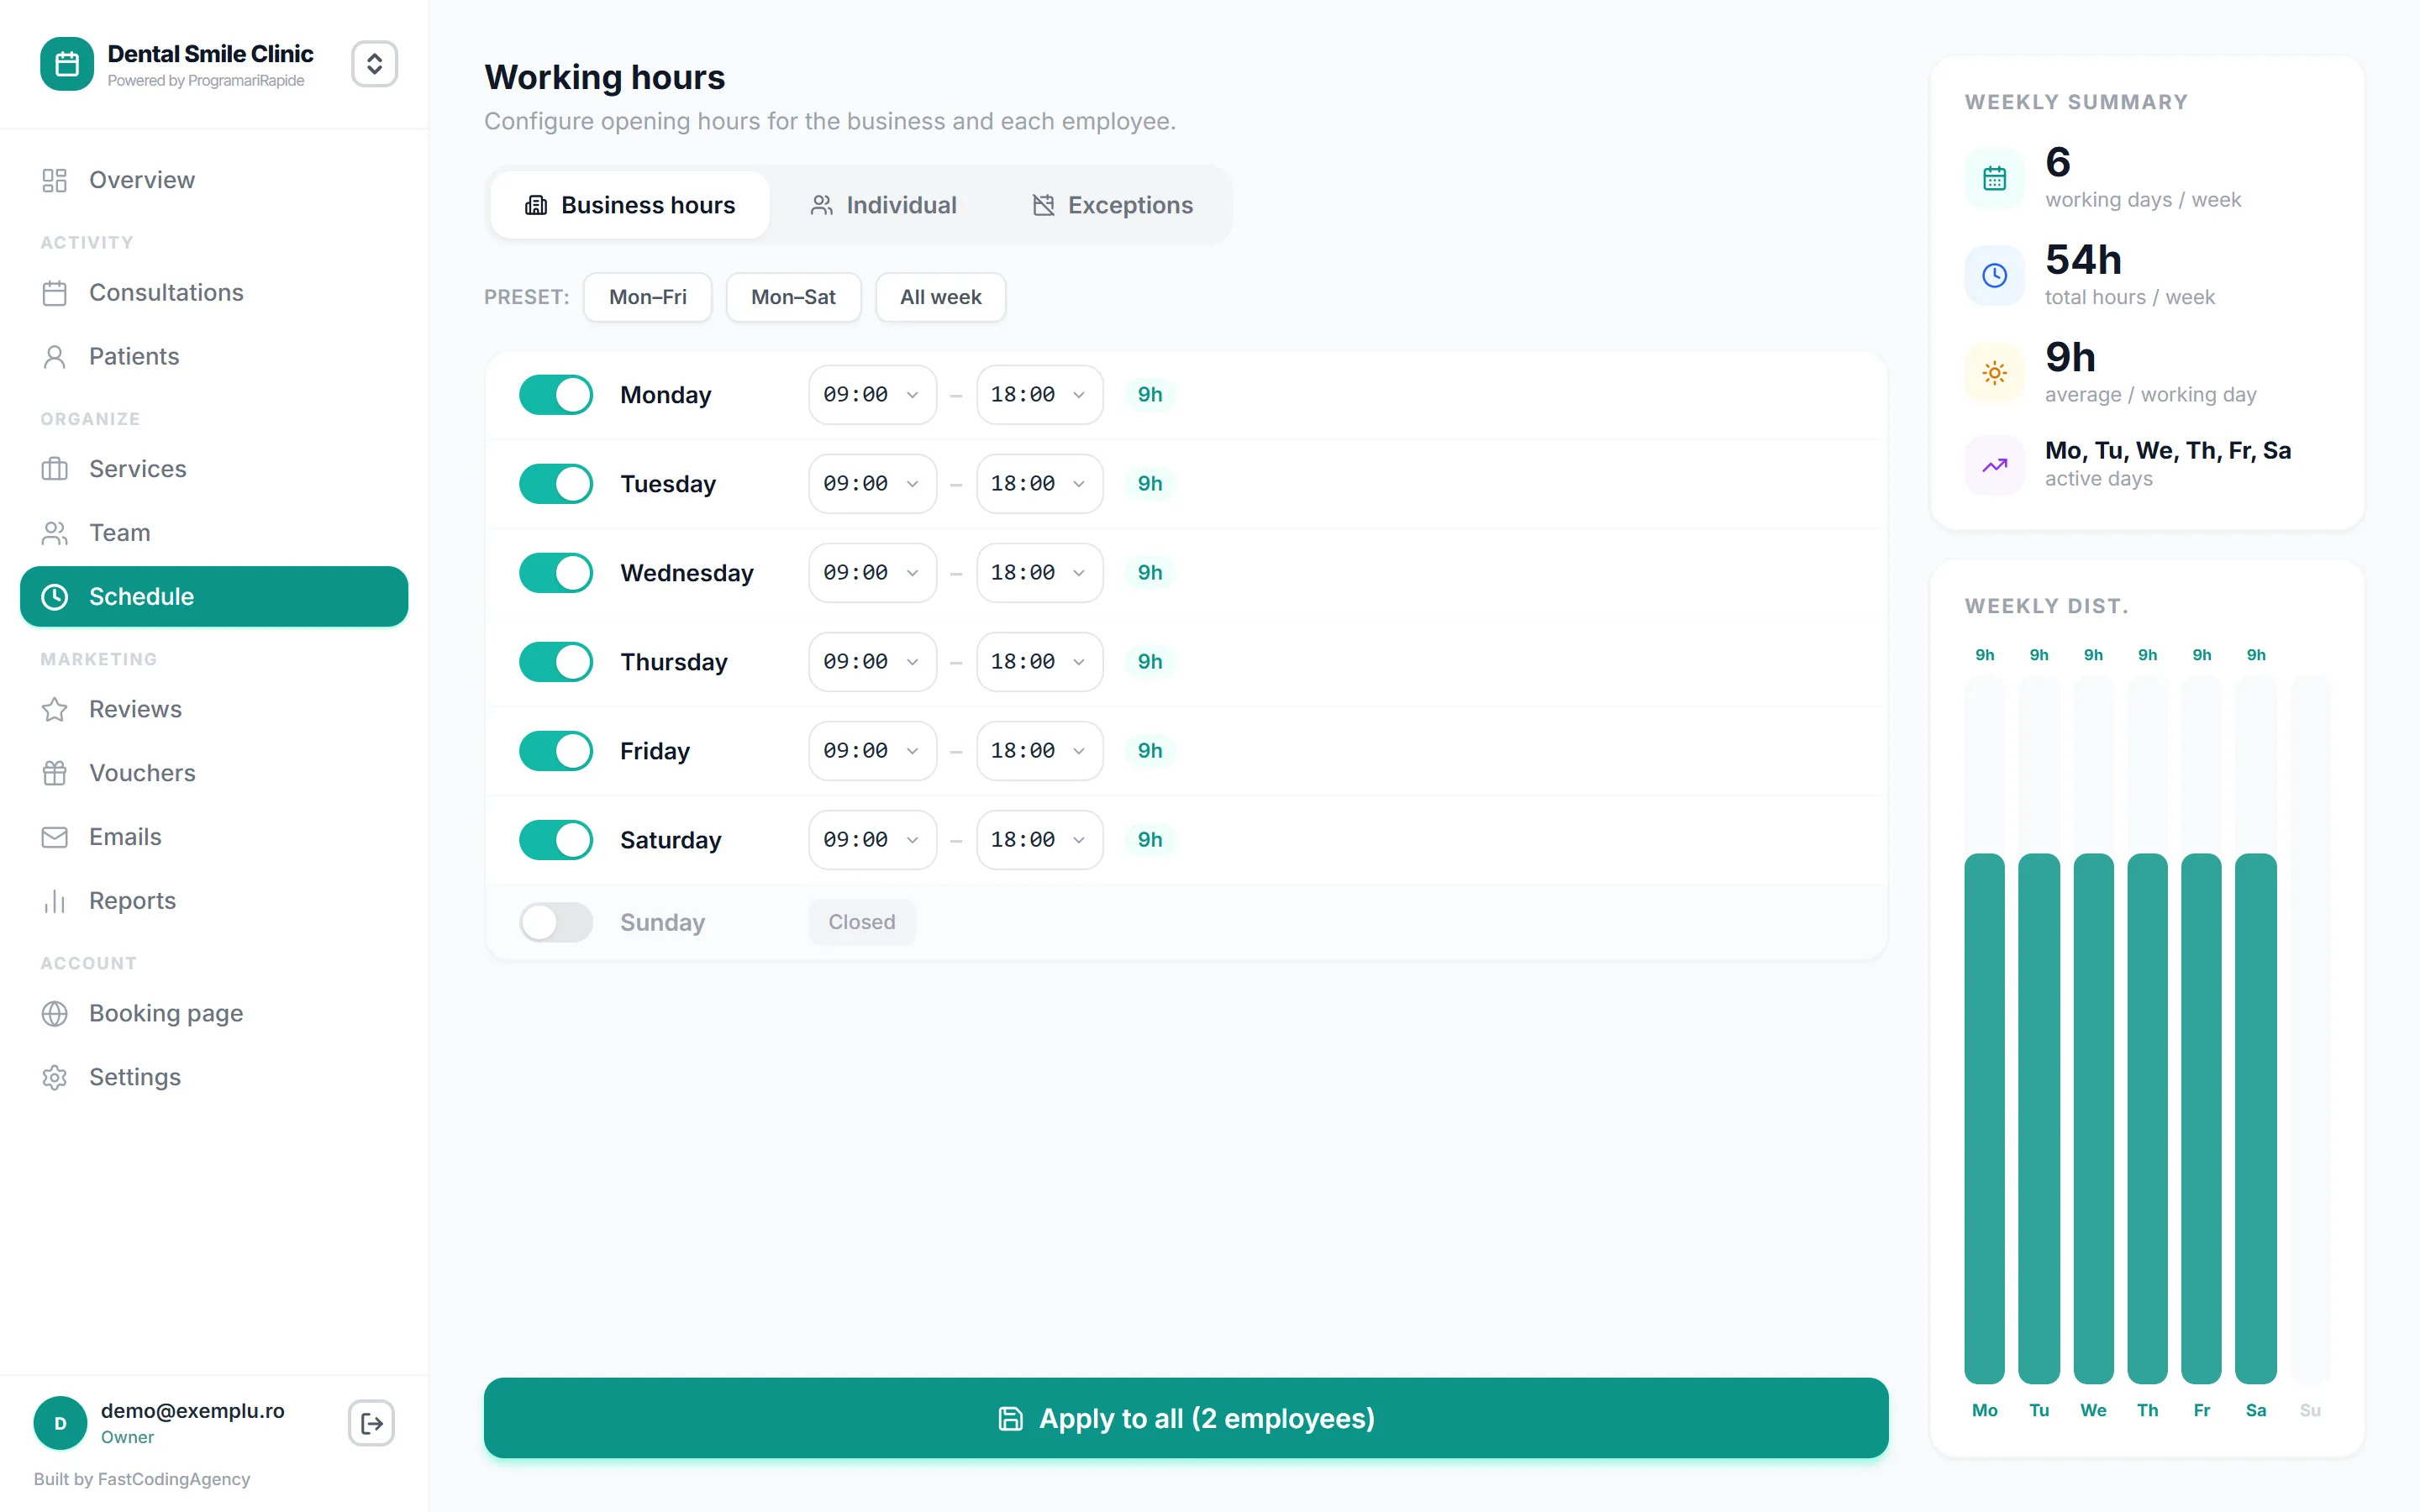
Task: Click the Consultations calendar icon
Action: (54, 293)
